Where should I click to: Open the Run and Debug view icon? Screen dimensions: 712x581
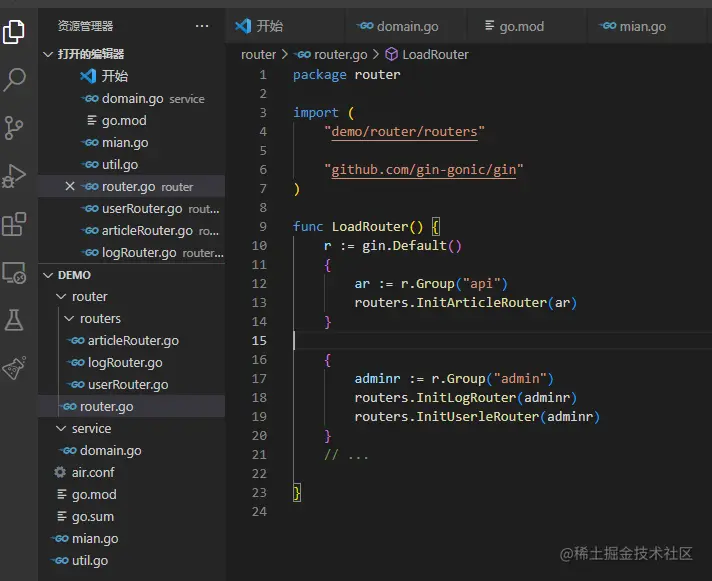[x=14, y=176]
